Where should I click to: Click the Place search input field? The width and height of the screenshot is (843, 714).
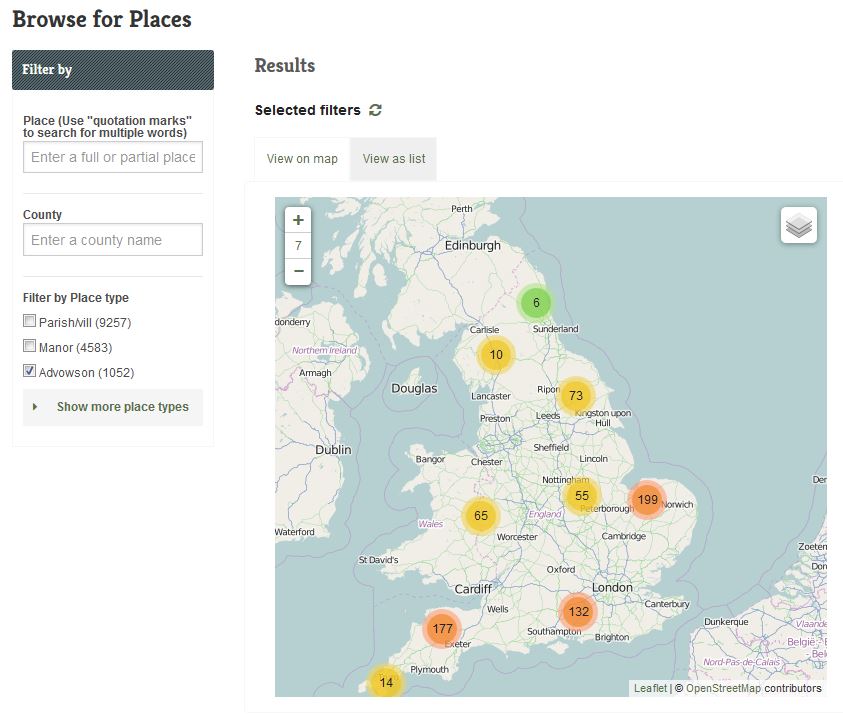tap(112, 157)
